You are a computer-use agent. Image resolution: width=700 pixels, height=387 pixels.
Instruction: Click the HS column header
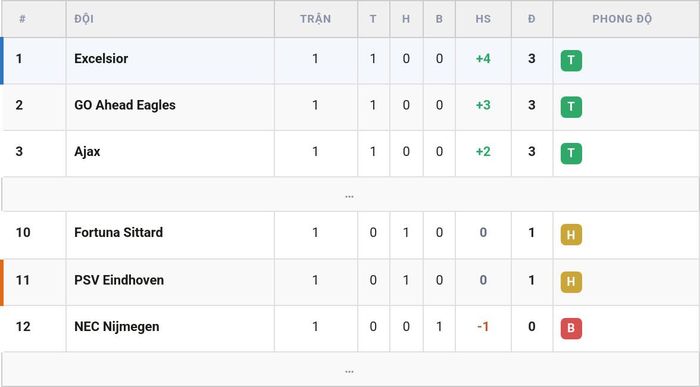pos(483,19)
